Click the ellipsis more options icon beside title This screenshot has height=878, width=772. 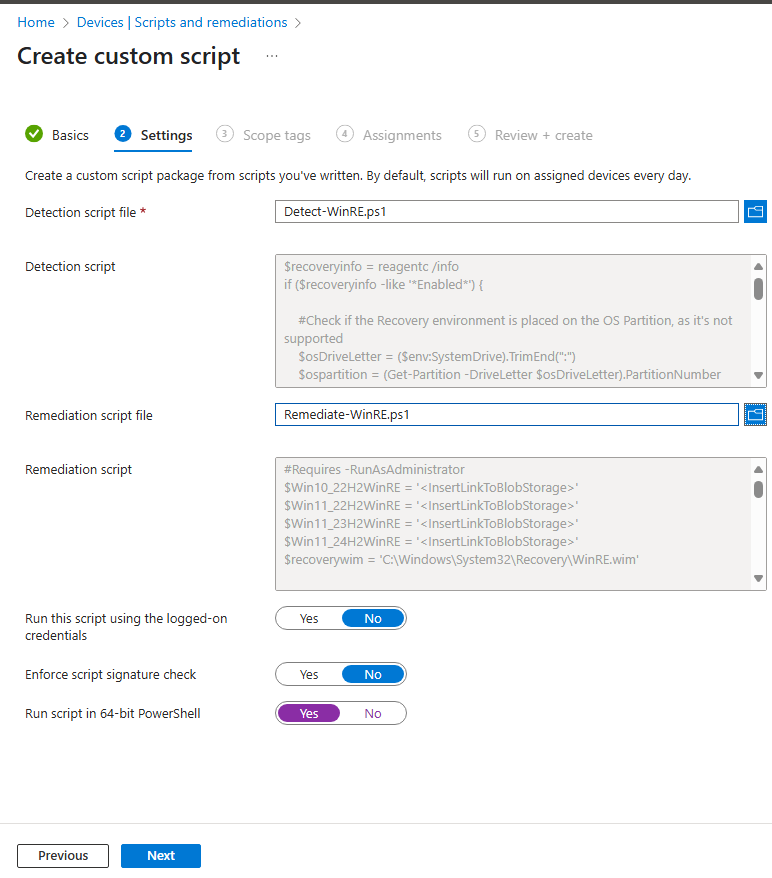point(272,56)
